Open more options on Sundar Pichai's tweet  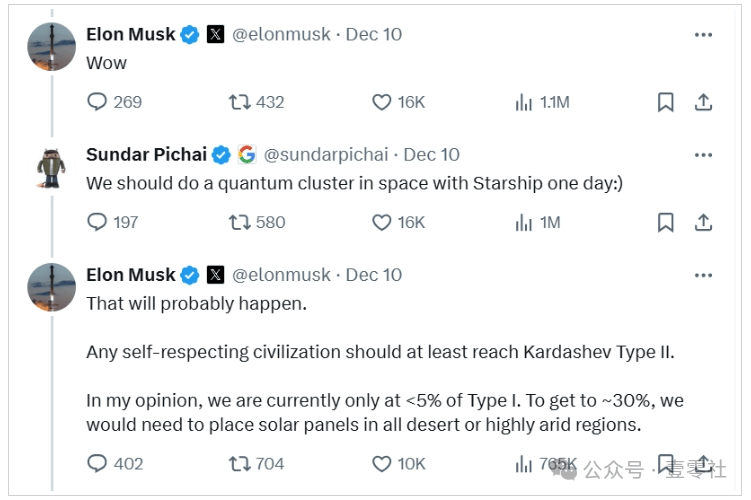click(x=703, y=155)
